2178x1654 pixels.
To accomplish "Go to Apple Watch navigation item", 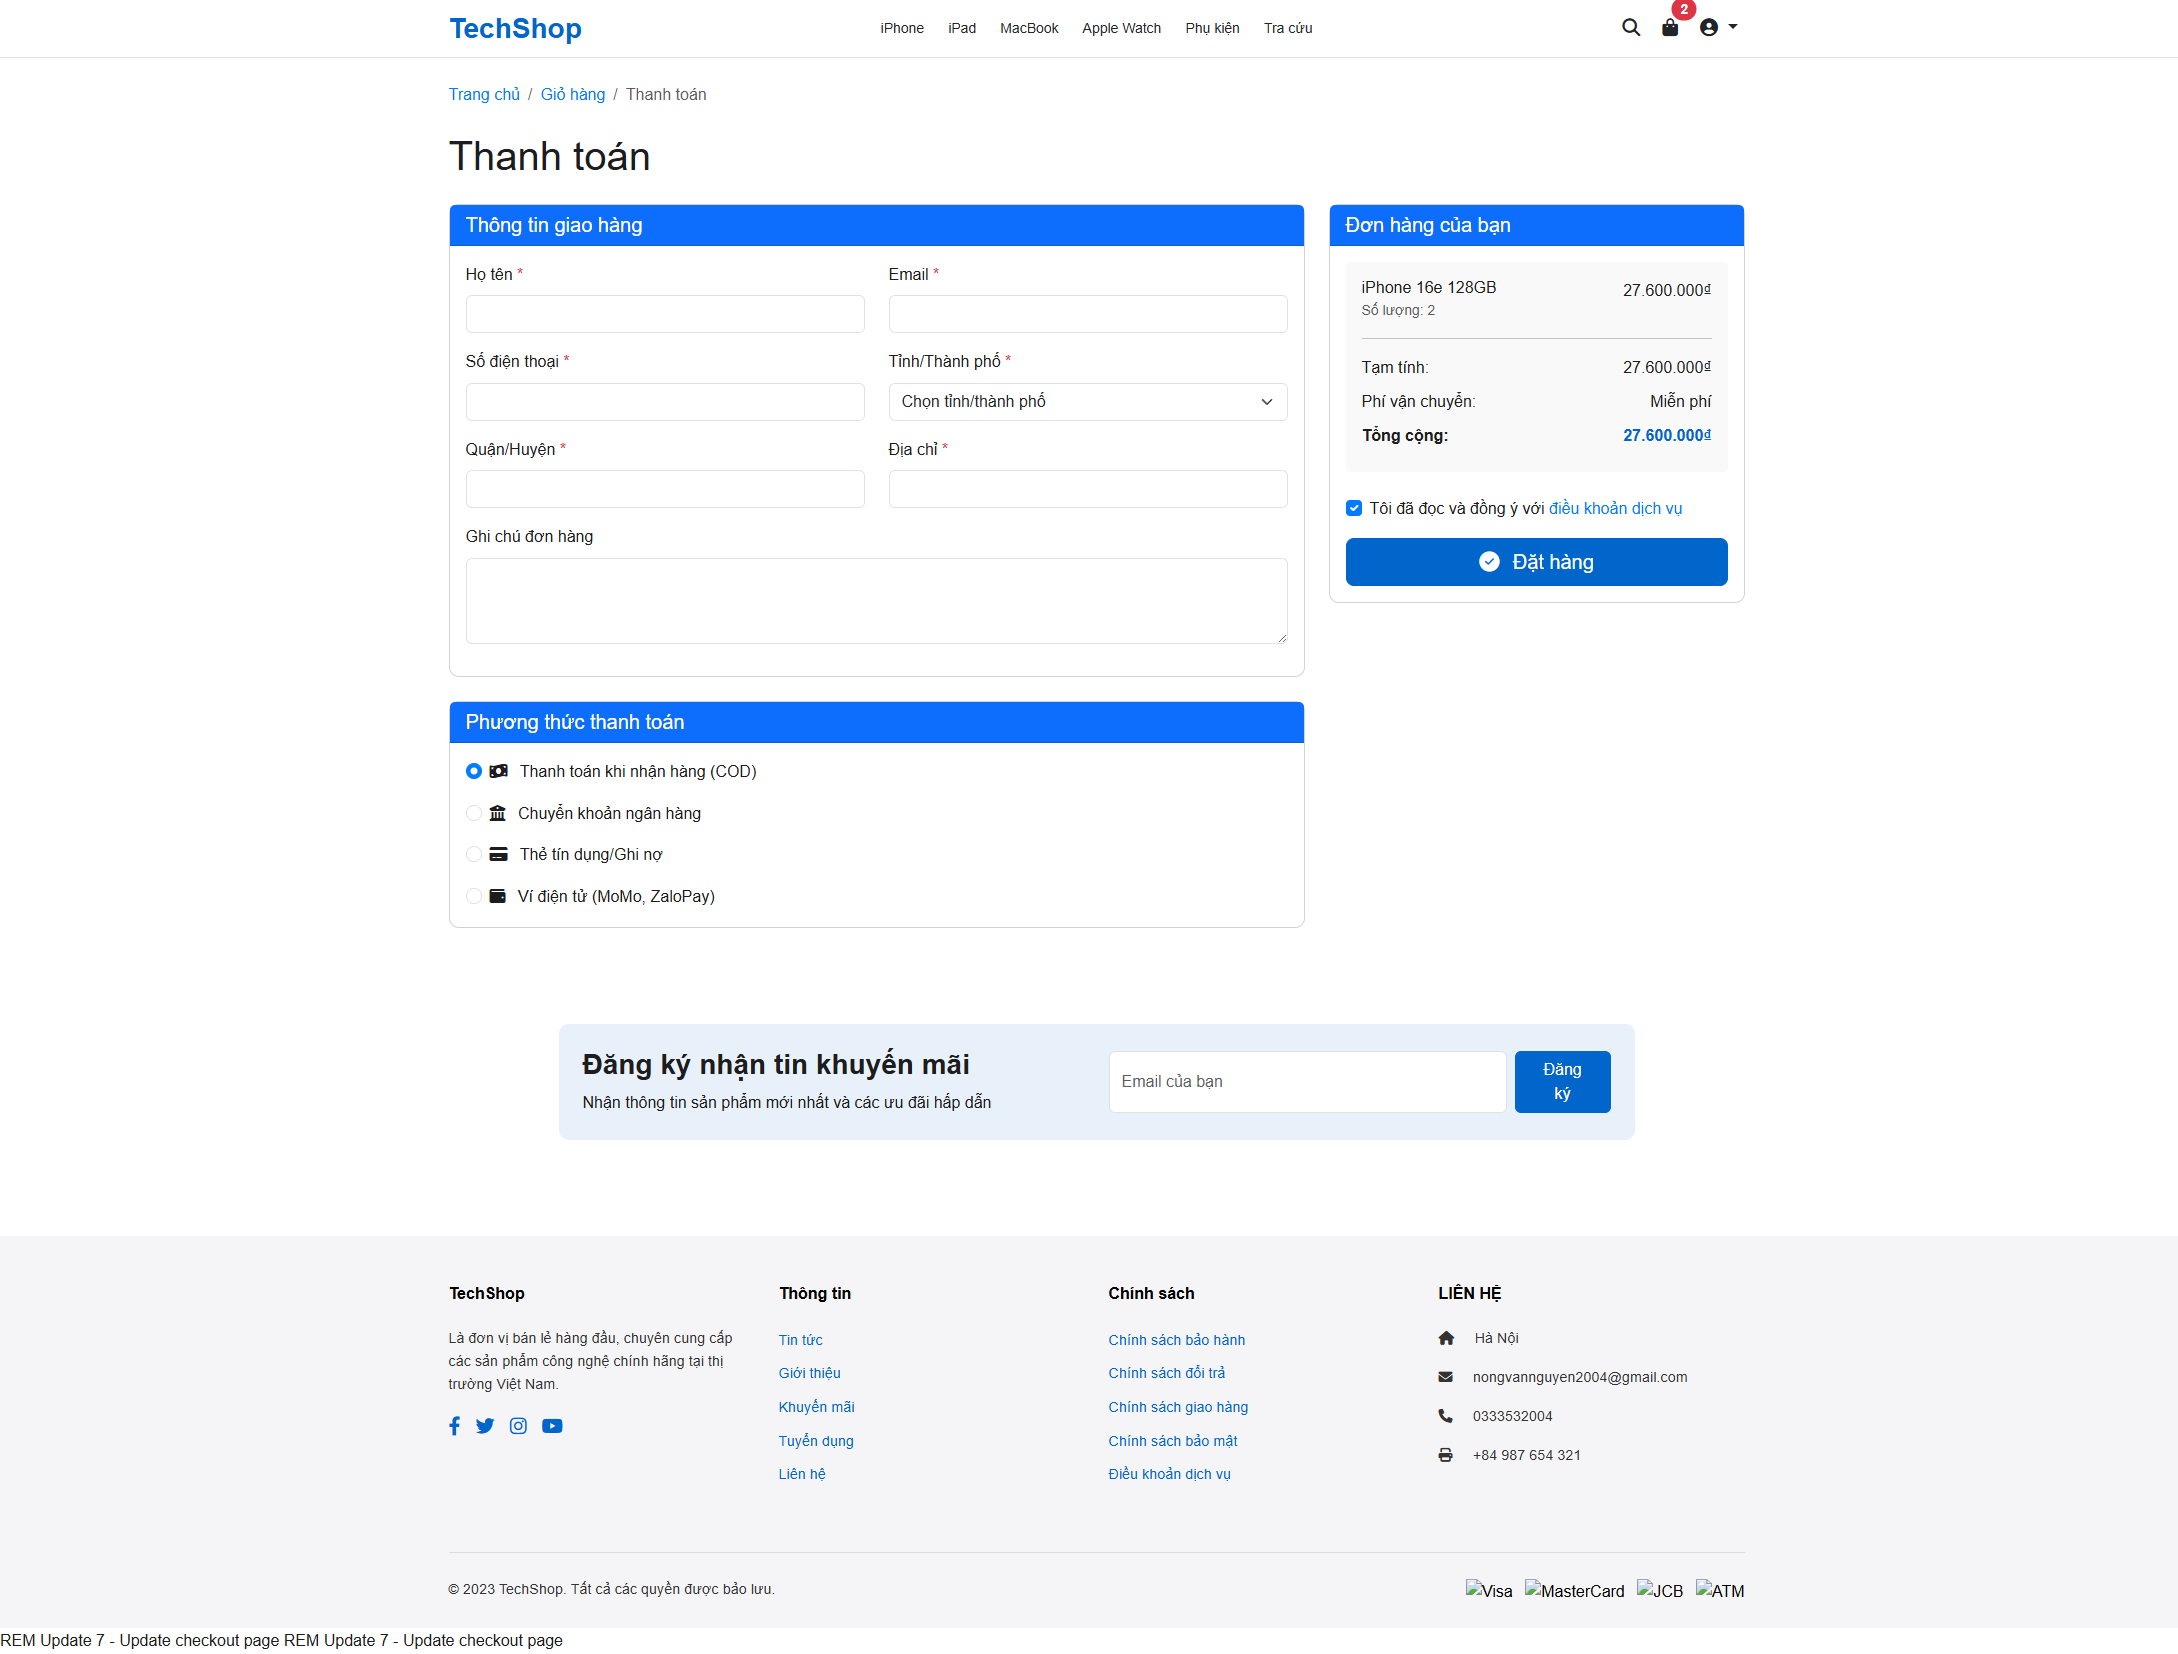I will coord(1121,28).
